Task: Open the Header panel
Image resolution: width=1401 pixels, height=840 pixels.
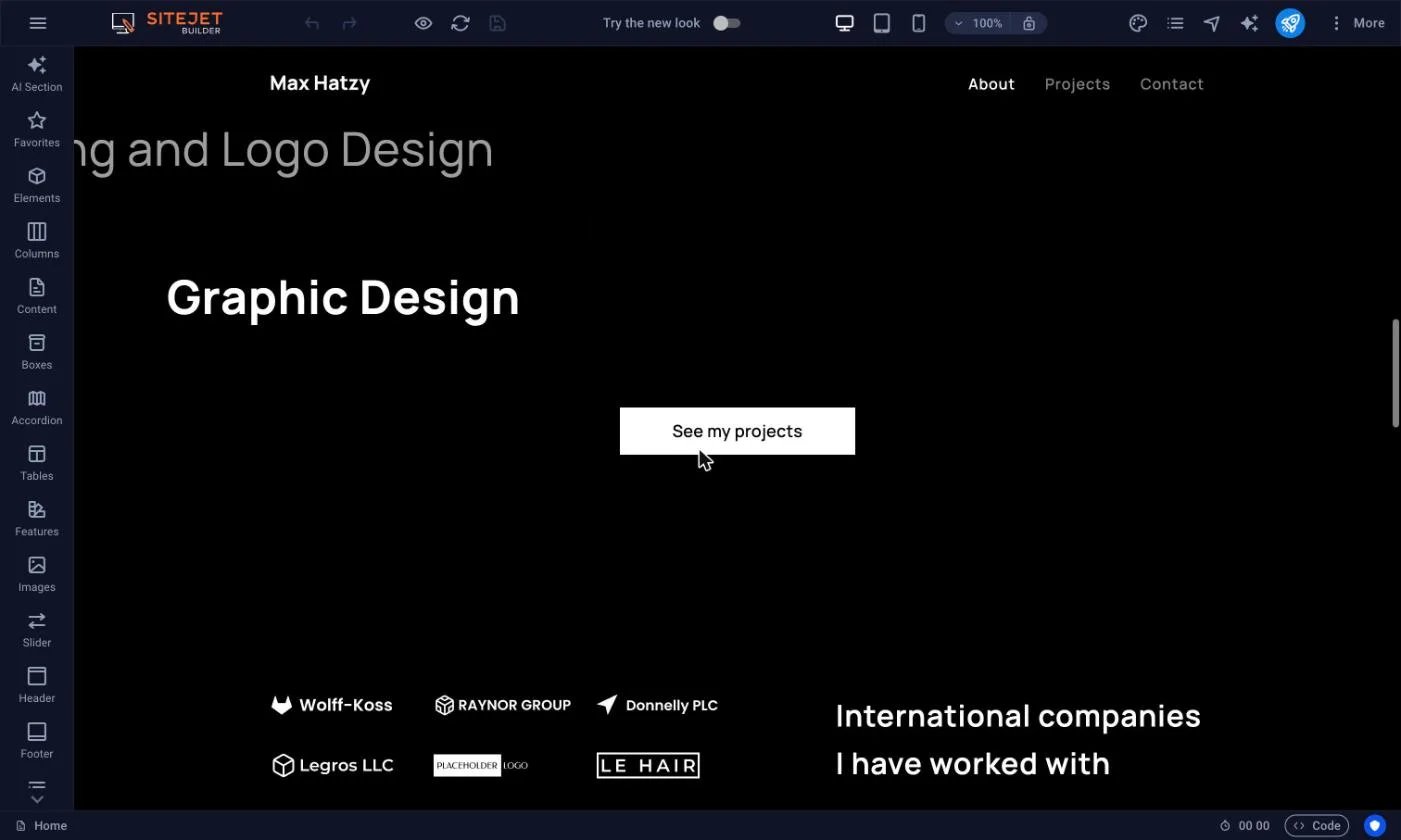Action: (x=37, y=686)
